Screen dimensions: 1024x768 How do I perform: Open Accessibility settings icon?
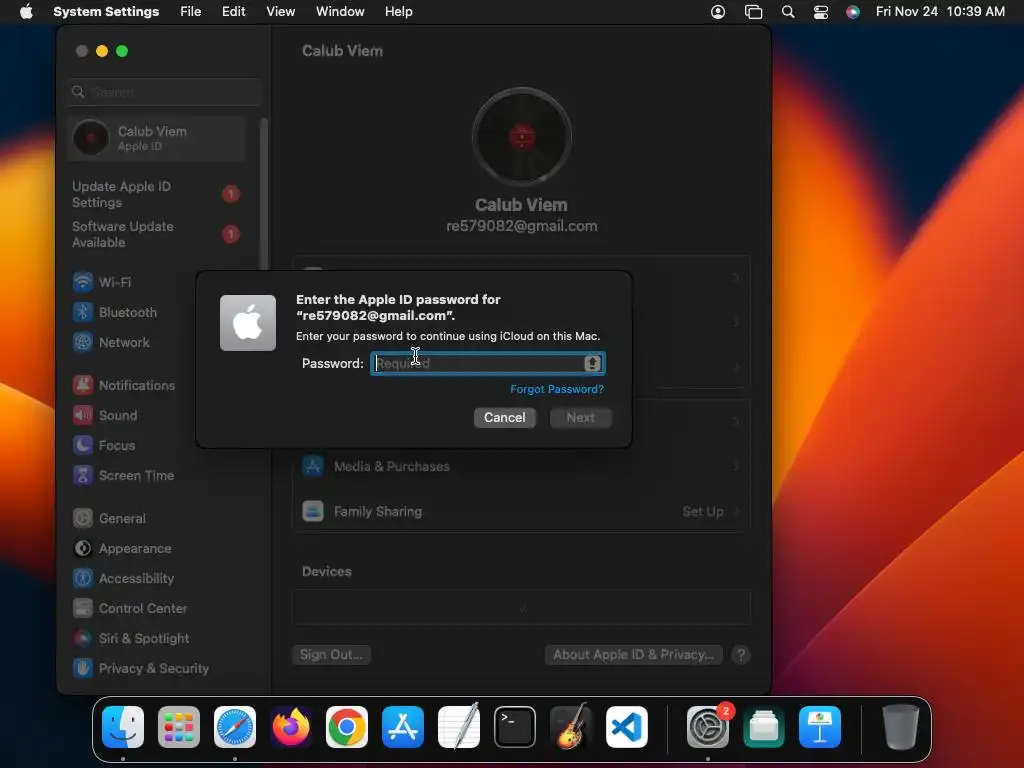[83, 579]
